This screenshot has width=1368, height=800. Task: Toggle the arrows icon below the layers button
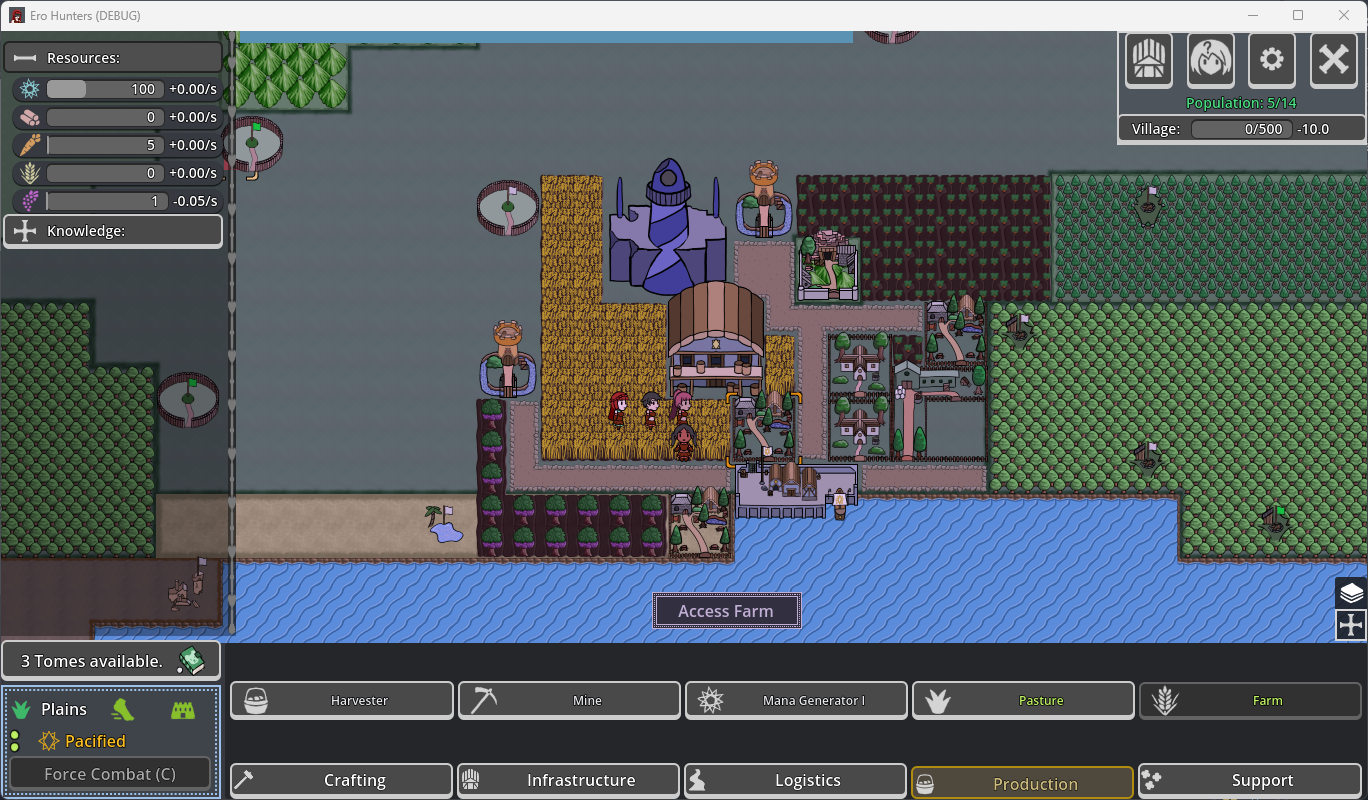coord(1351,626)
